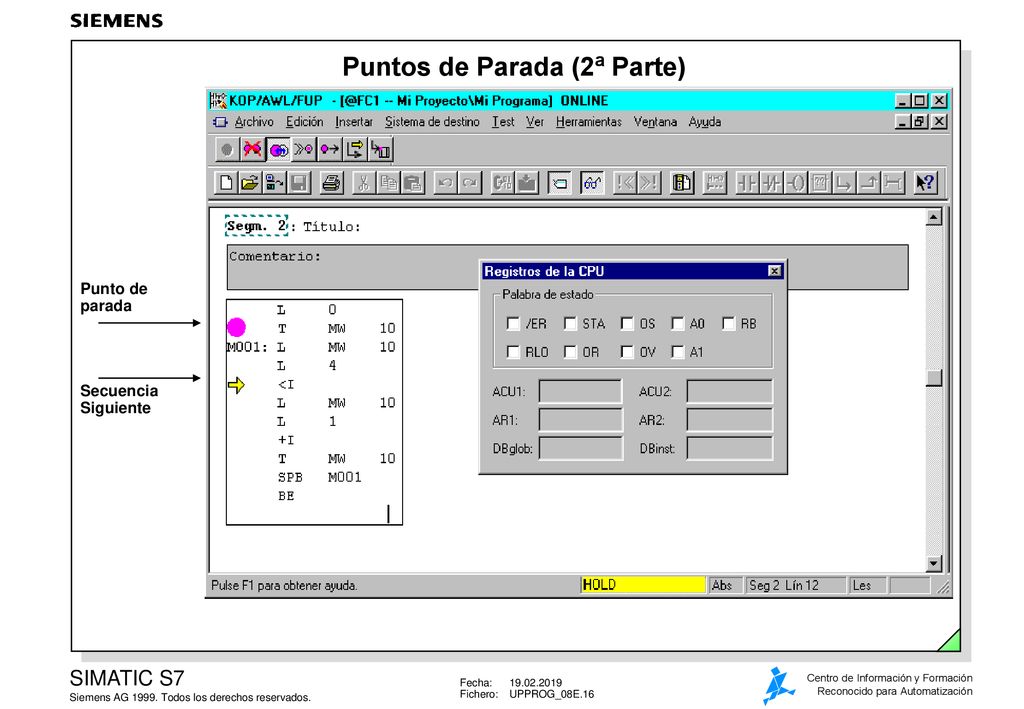
Task: Open a file using the folder icon
Action: click(x=250, y=183)
